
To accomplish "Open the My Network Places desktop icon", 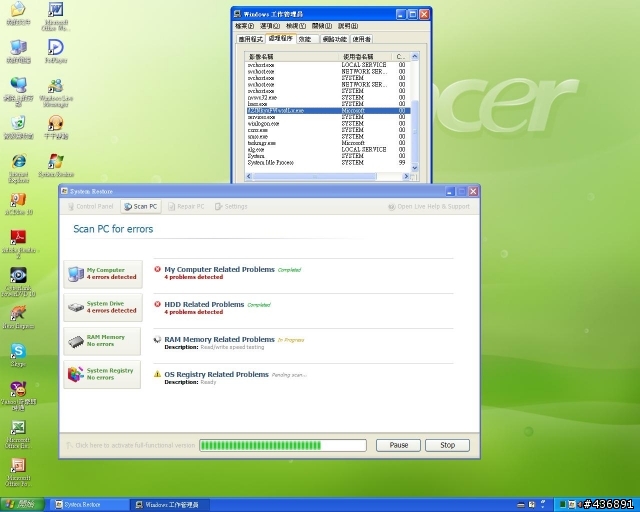I will click(18, 91).
